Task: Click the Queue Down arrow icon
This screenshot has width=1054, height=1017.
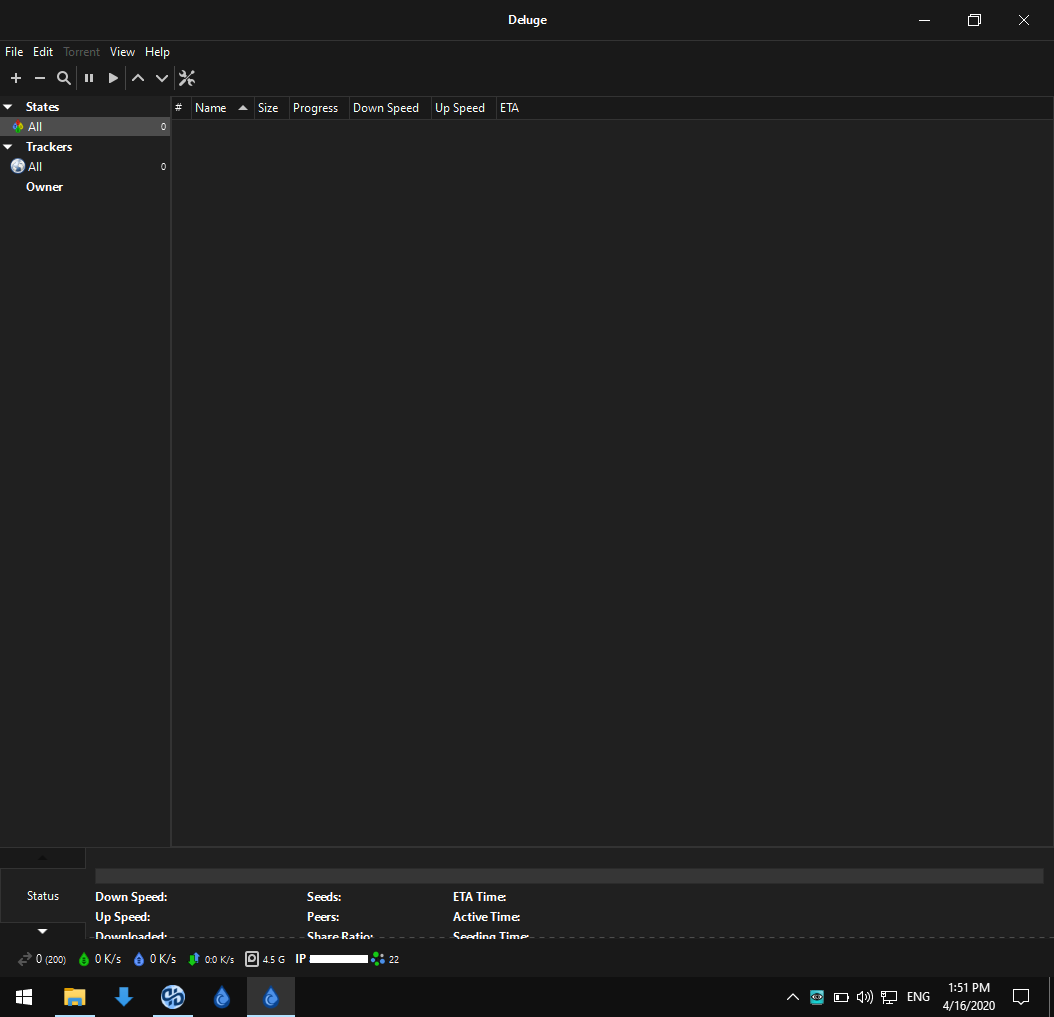Action: [x=162, y=78]
